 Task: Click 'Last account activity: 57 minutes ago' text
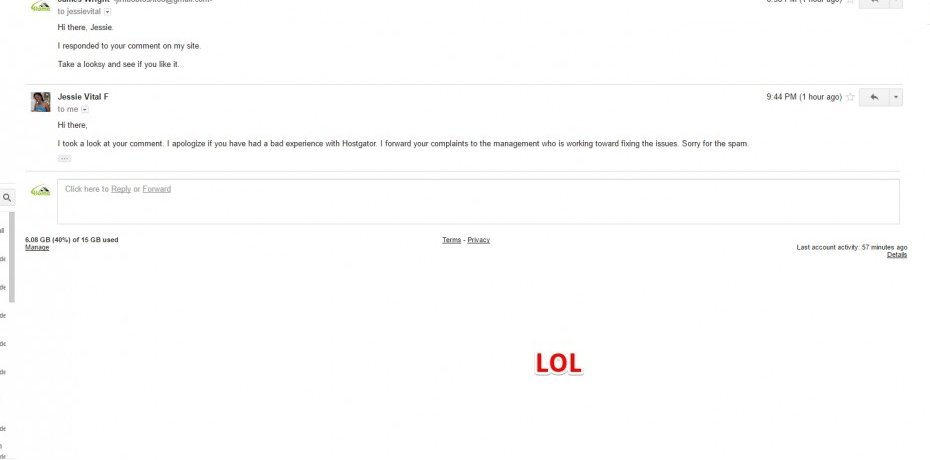pyautogui.click(x=852, y=248)
